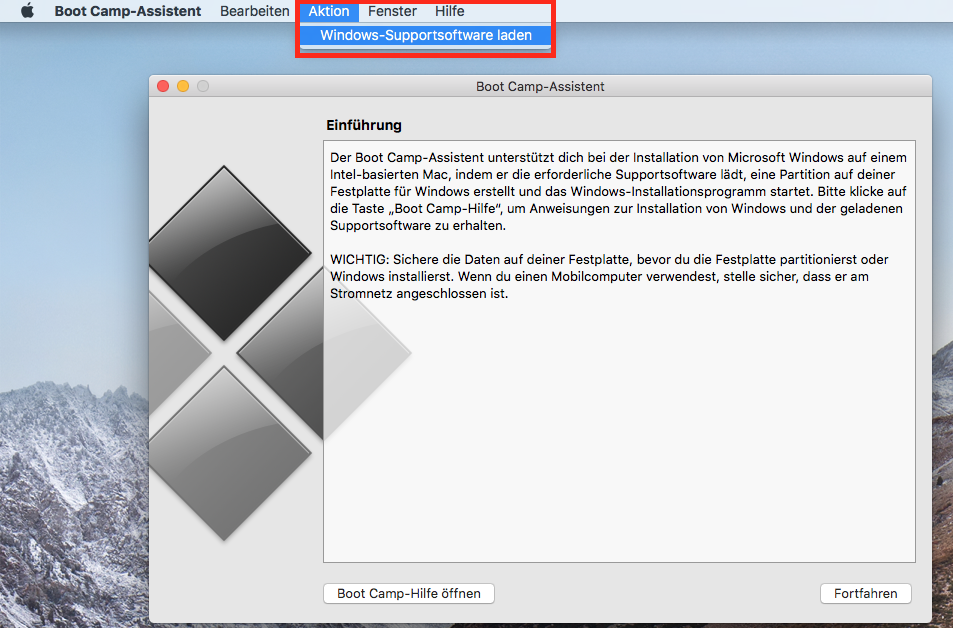Click the Einführung heading

(364, 125)
